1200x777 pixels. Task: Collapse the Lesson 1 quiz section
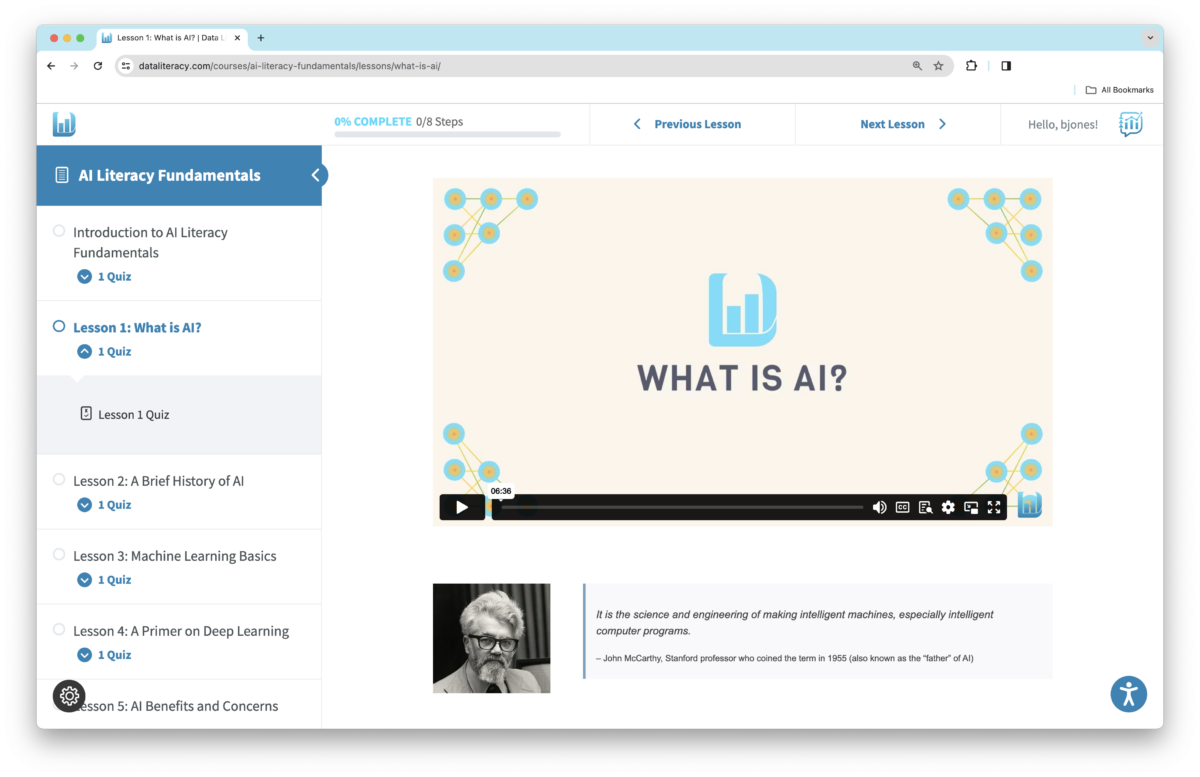click(84, 351)
